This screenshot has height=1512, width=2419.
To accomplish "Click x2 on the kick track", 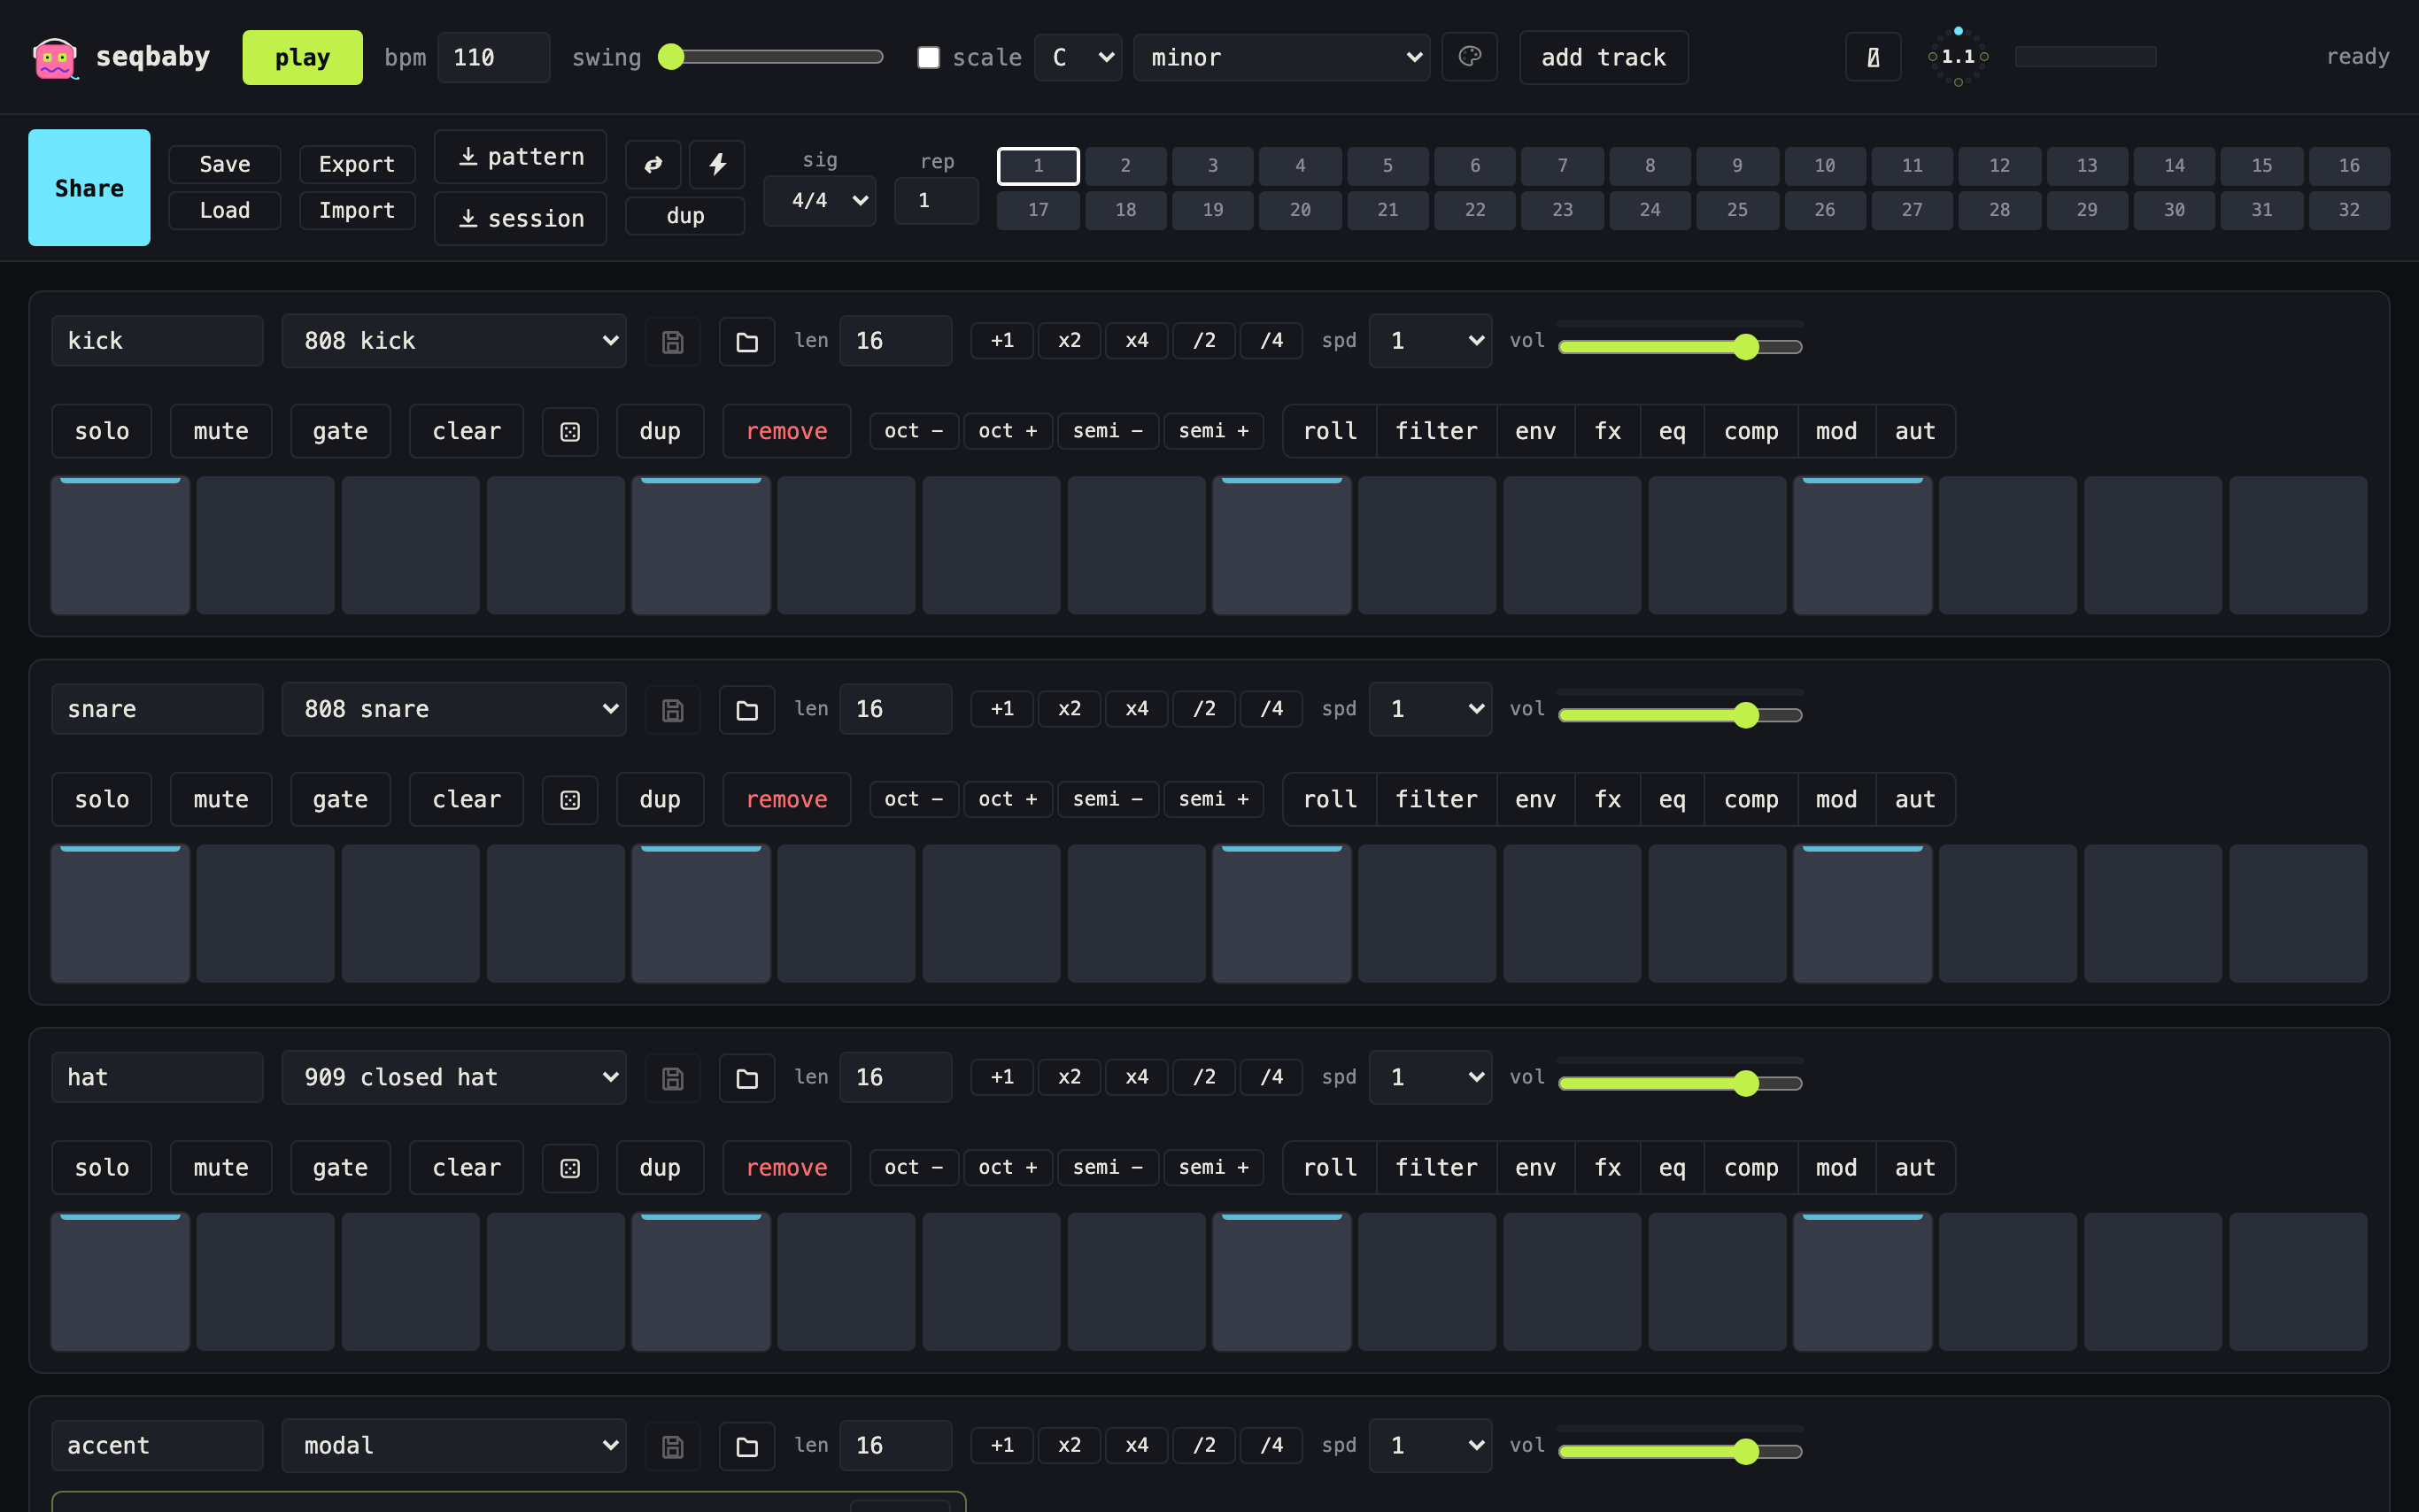I will click(x=1069, y=341).
